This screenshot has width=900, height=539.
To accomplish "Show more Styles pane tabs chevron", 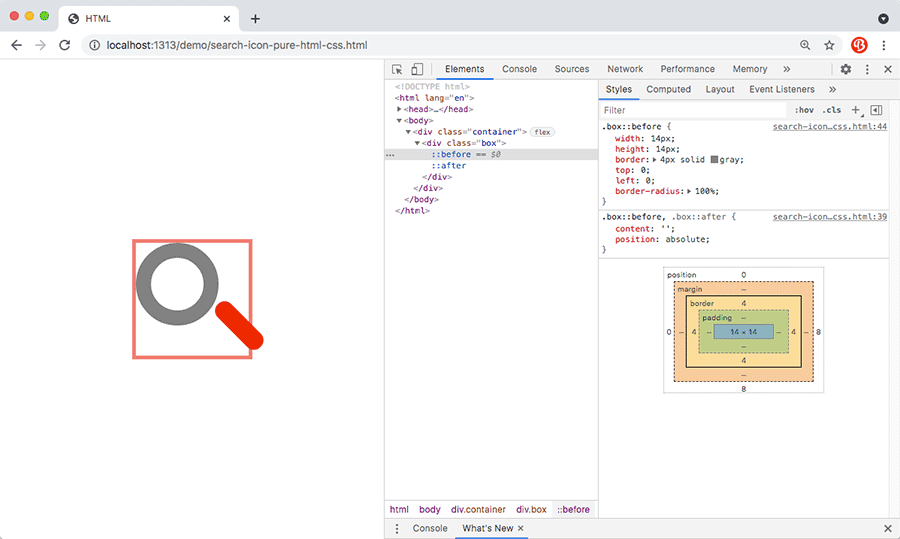I will click(832, 90).
